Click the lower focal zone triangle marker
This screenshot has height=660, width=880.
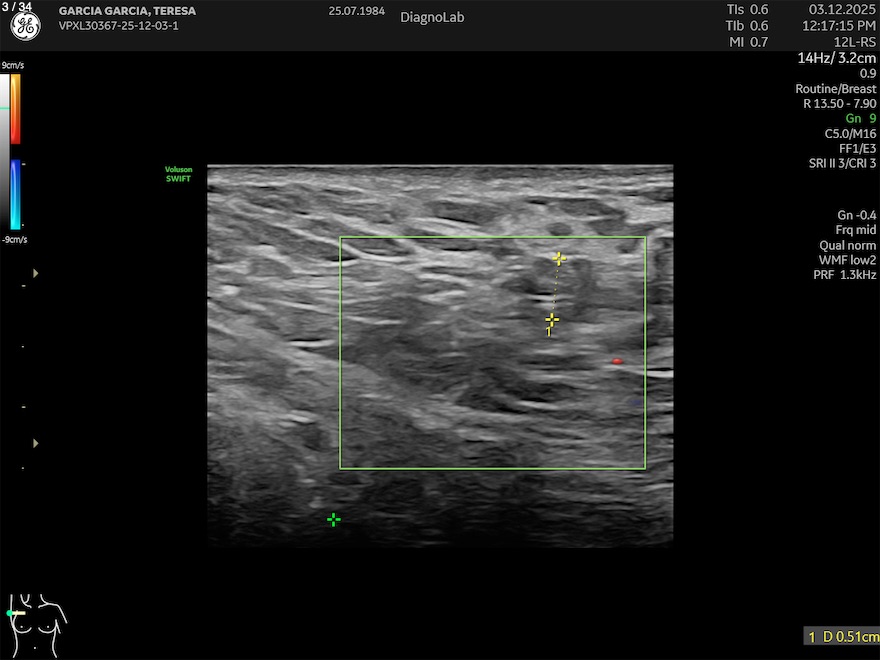(x=37, y=442)
